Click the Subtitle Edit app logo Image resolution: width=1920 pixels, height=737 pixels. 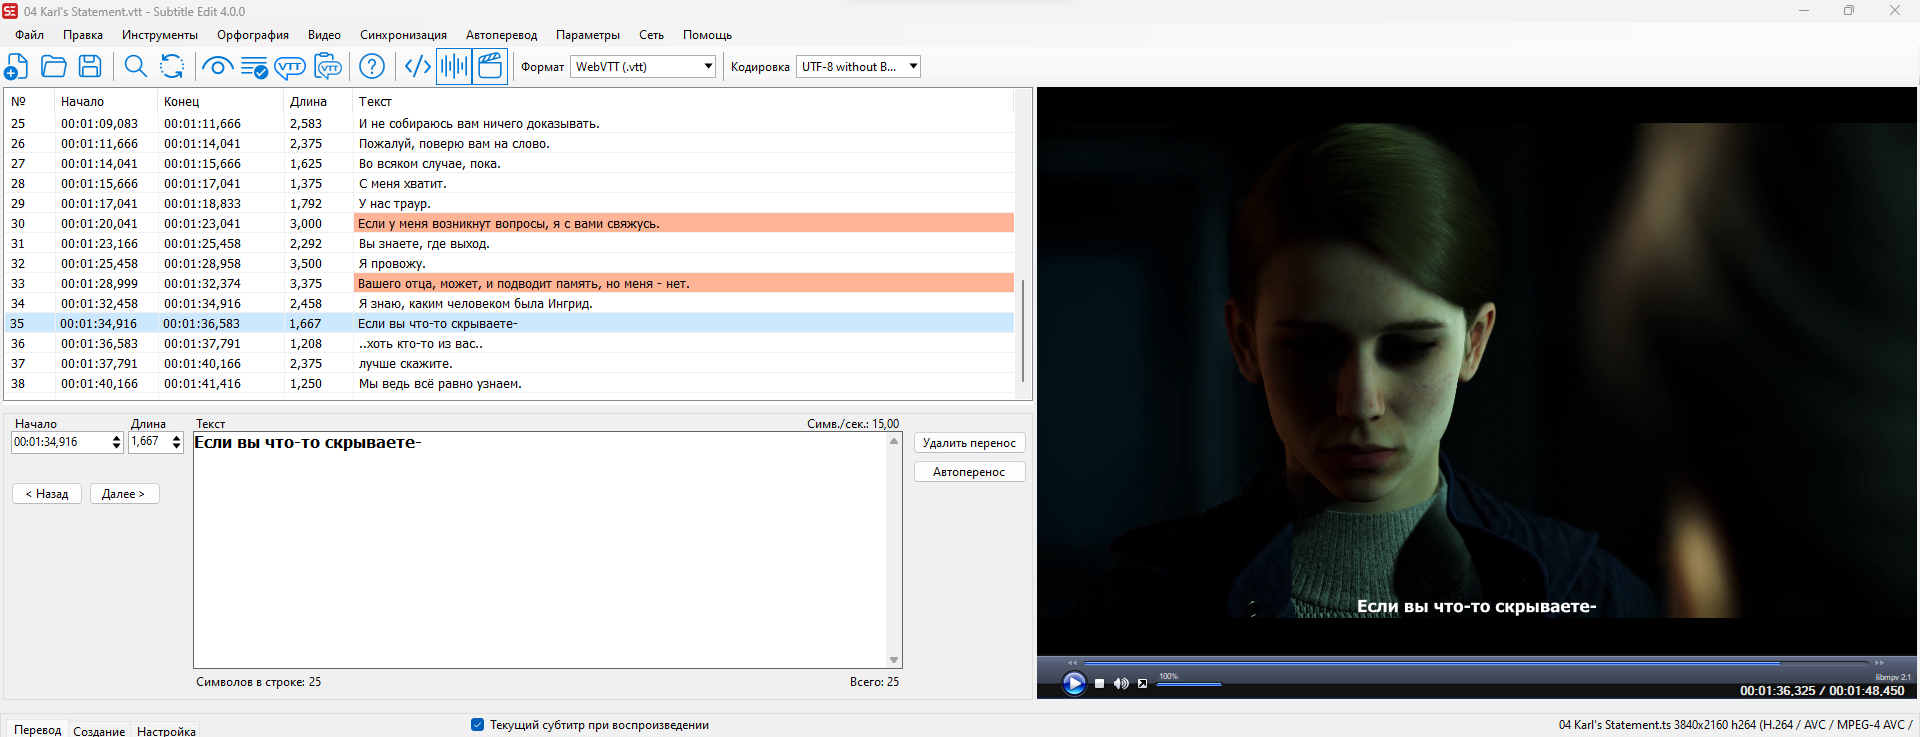pos(10,11)
